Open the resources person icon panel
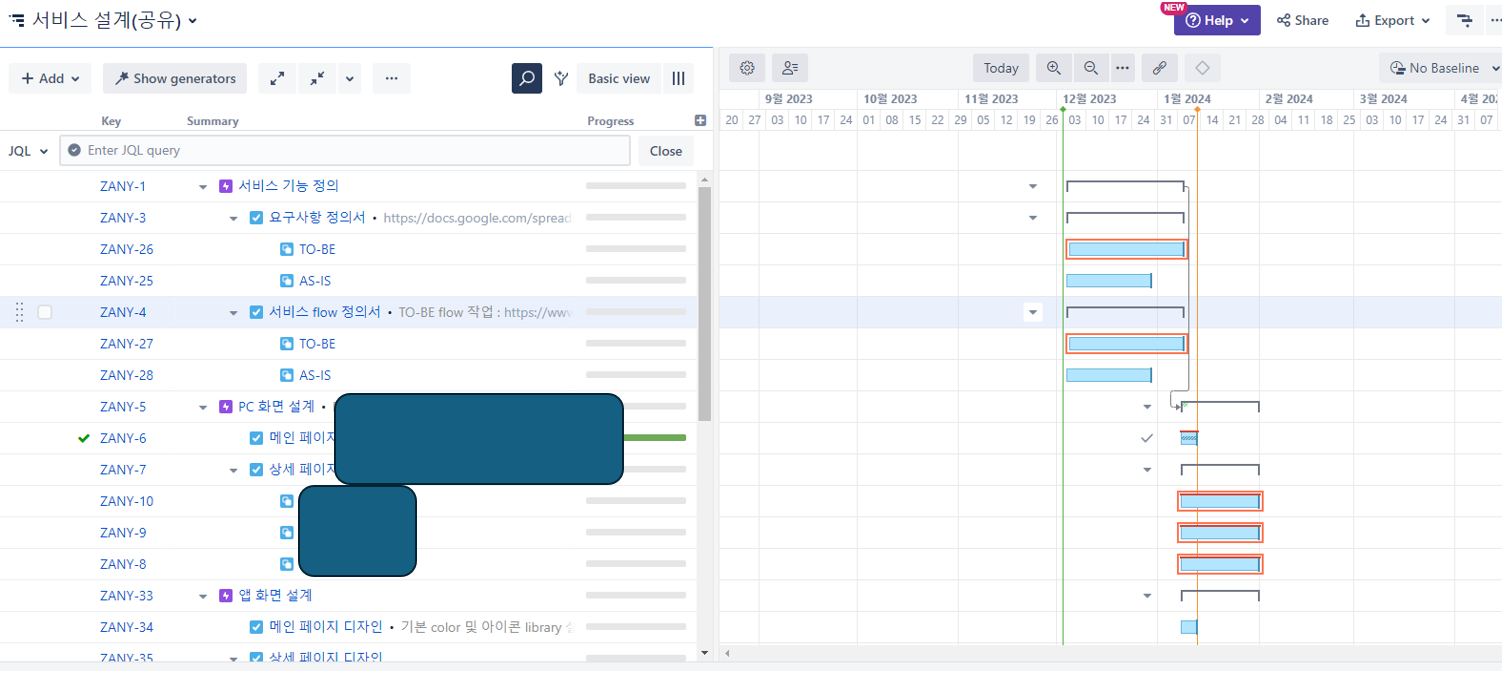Image resolution: width=1502 pixels, height=680 pixels. [x=790, y=68]
